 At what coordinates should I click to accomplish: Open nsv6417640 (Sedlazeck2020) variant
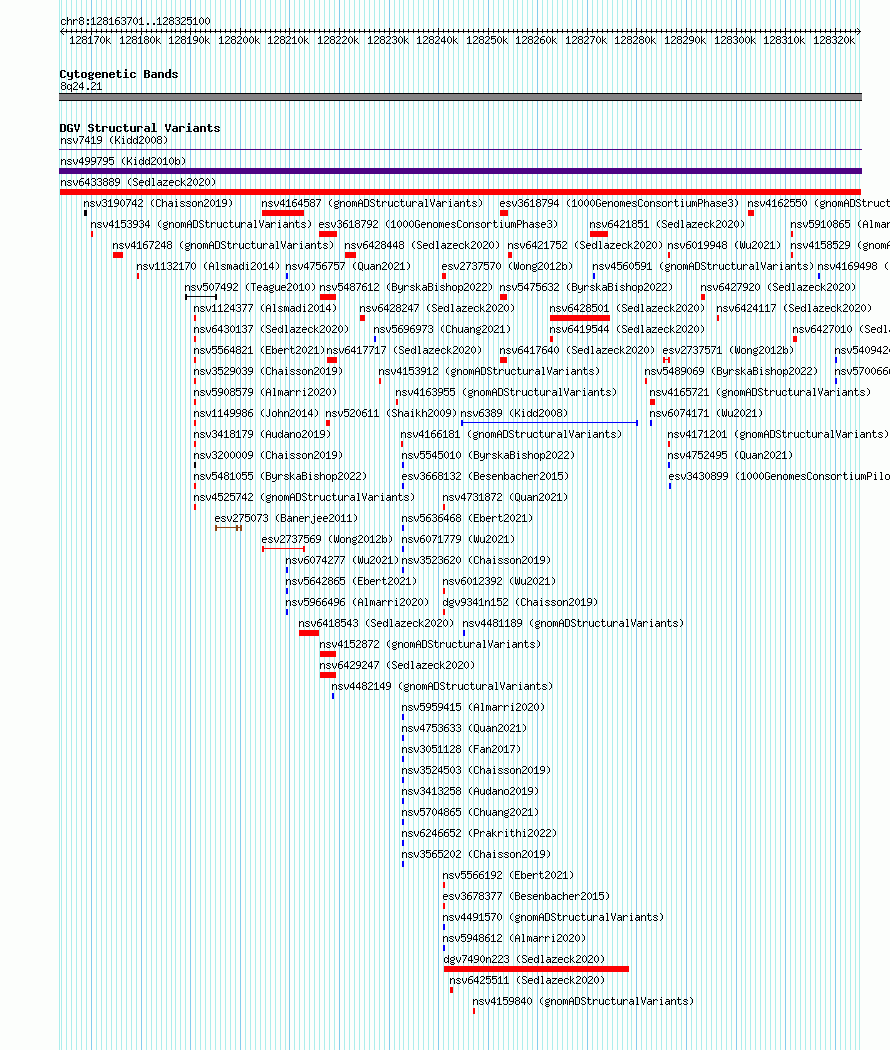click(577, 350)
